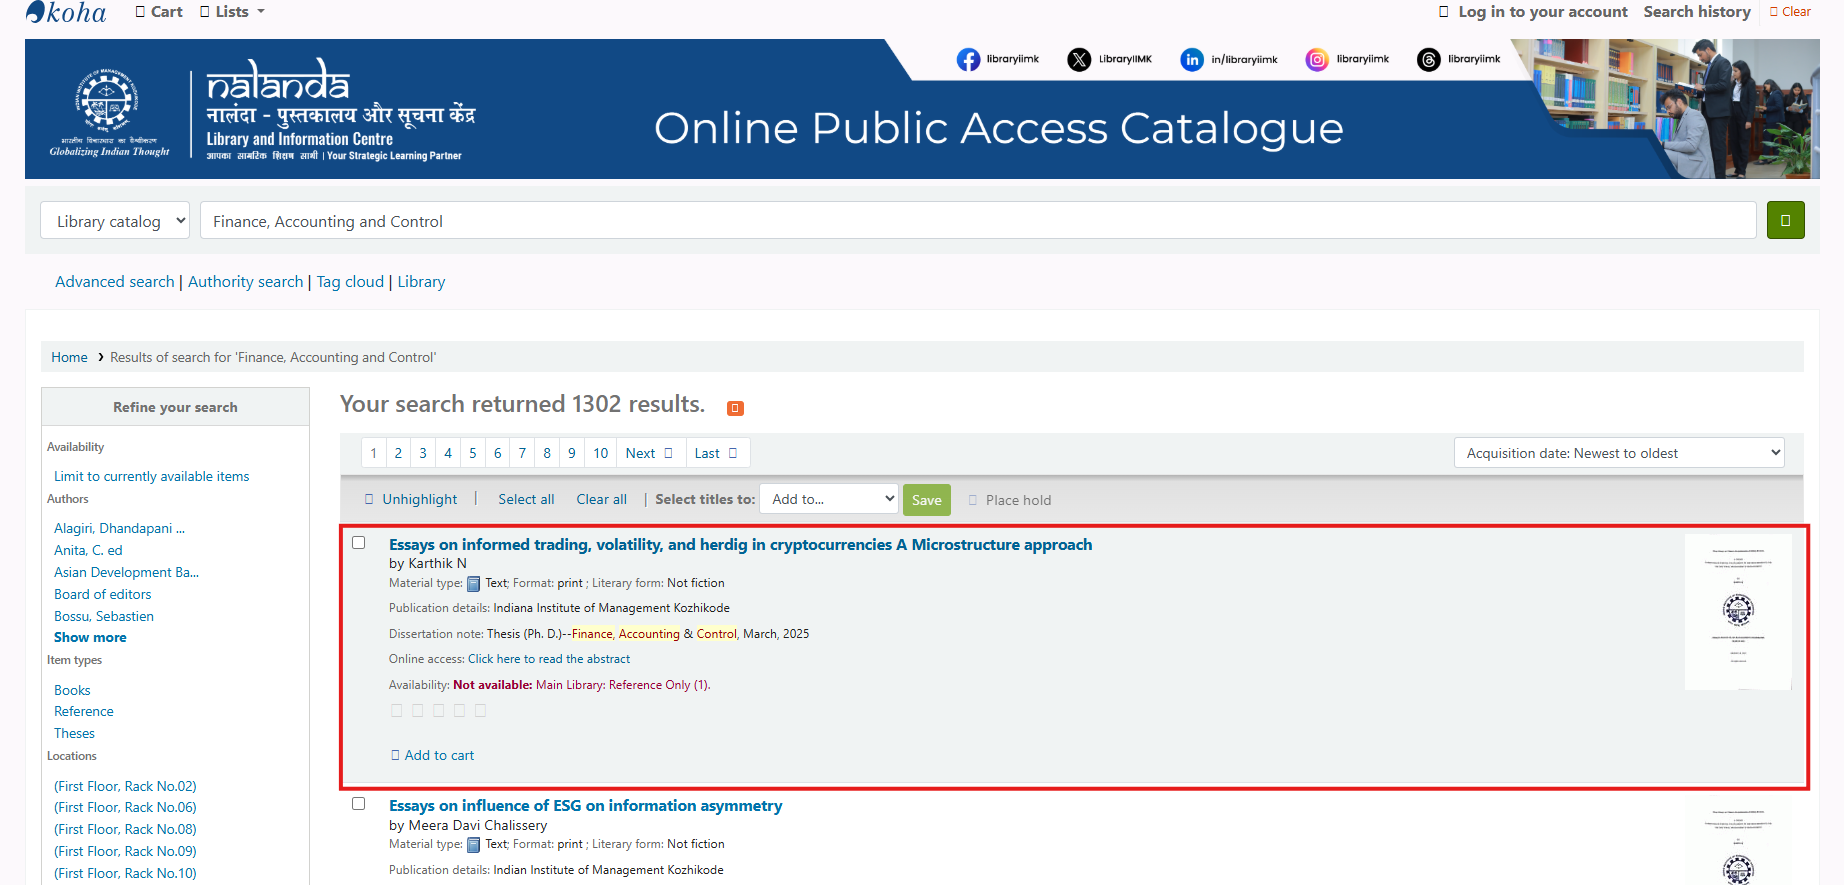The height and width of the screenshot is (885, 1844).
Task: Click the X (Twitter) LibraryIIMK icon
Action: [x=1079, y=60]
